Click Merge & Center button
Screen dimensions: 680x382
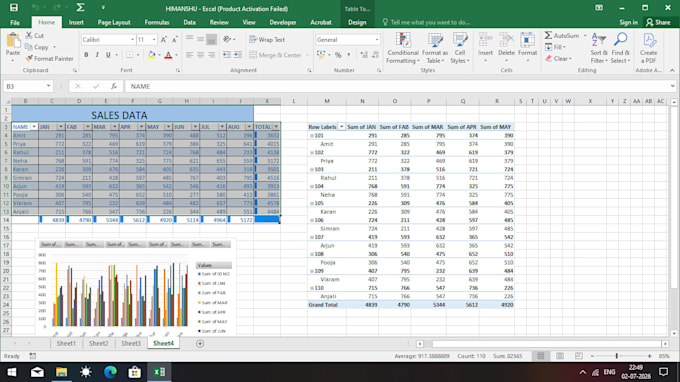tap(275, 55)
